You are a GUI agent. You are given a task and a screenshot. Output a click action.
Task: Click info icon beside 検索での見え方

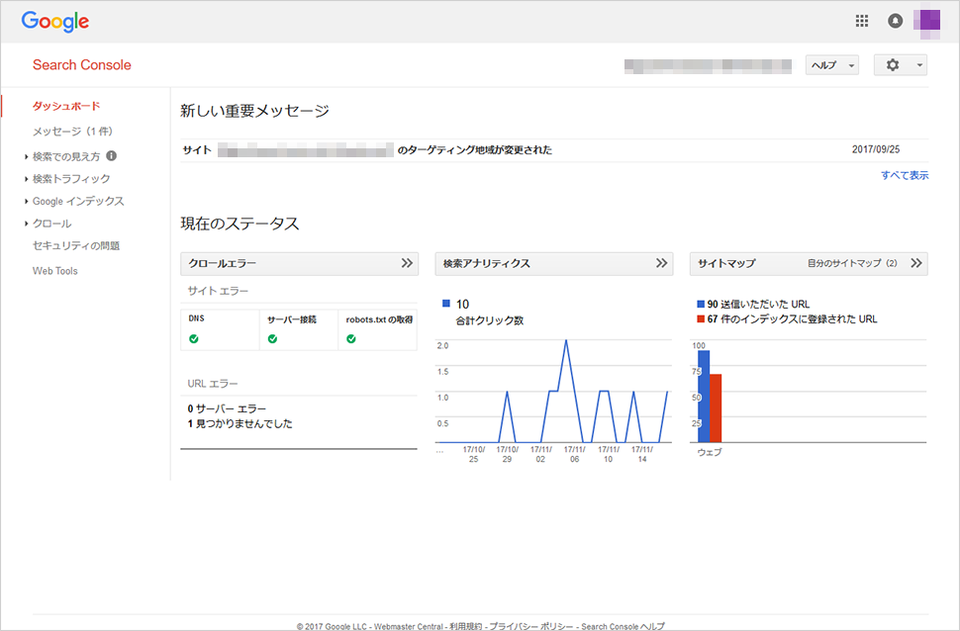(111, 155)
